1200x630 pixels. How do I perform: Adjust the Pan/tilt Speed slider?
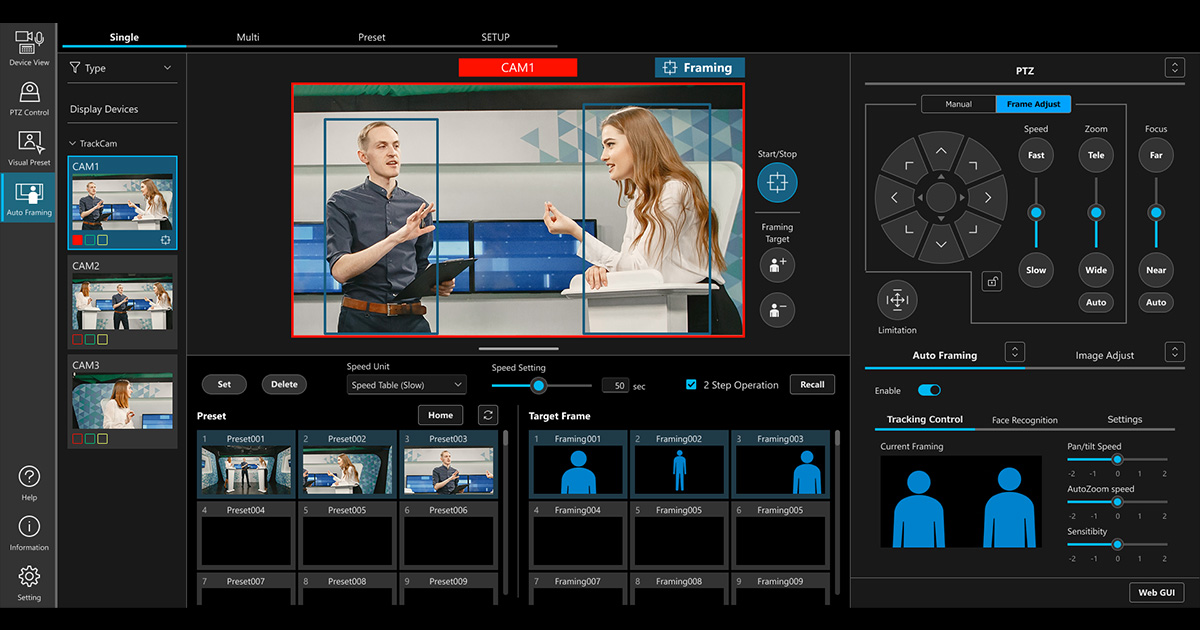[1116, 459]
